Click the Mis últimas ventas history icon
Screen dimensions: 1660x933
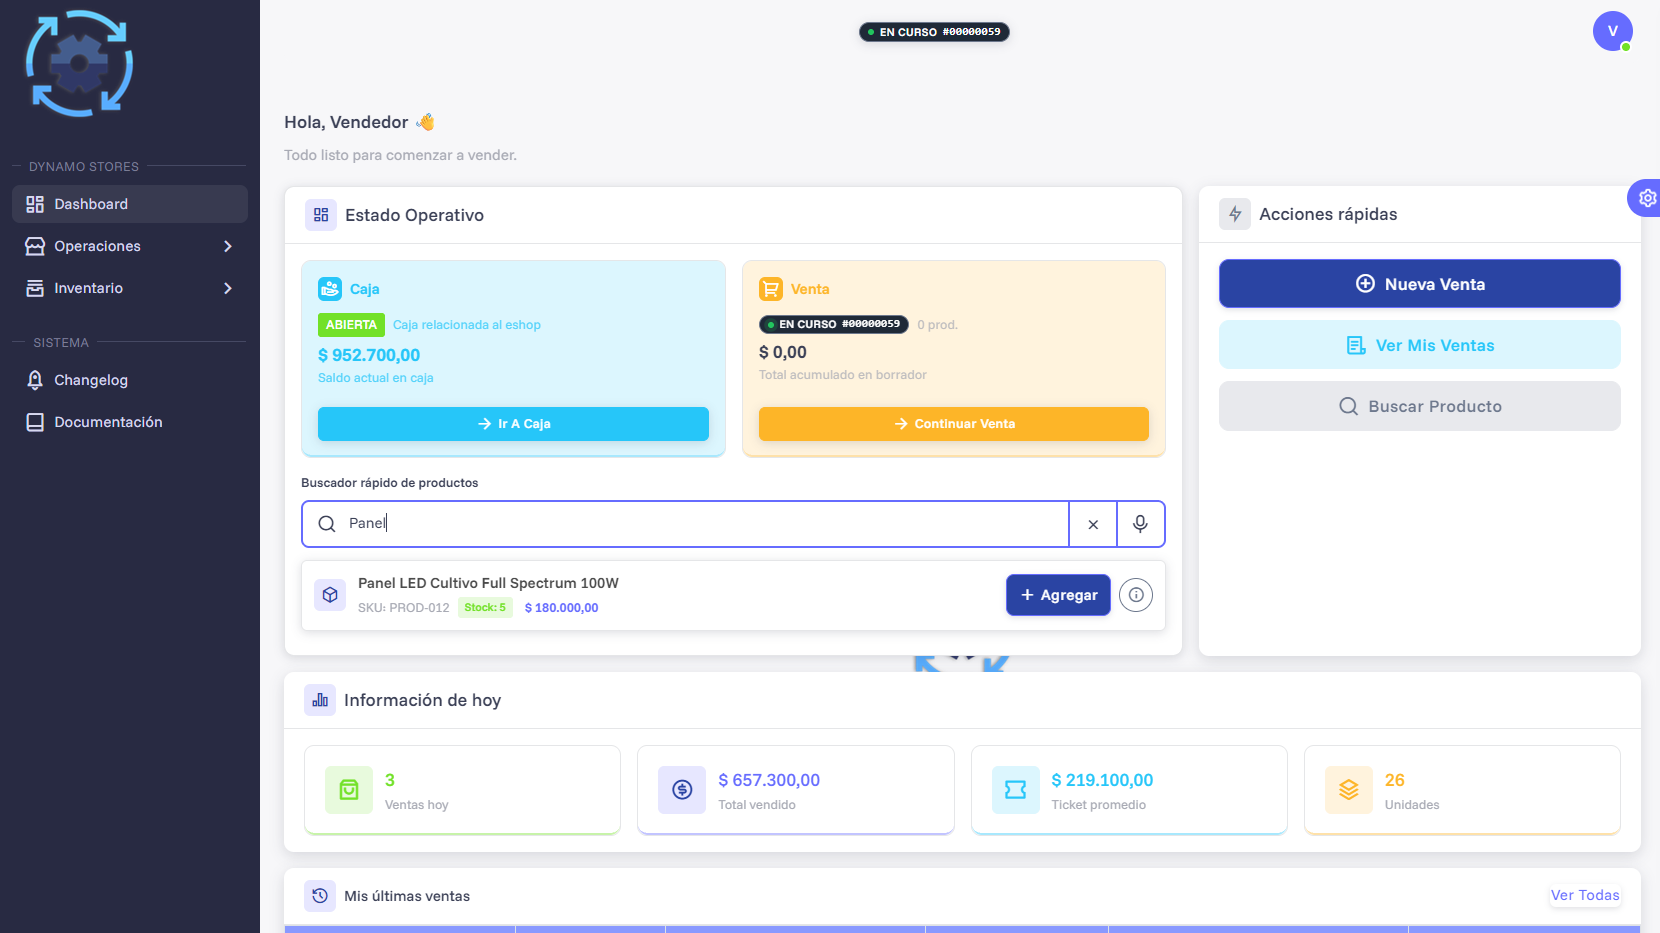[x=320, y=896]
